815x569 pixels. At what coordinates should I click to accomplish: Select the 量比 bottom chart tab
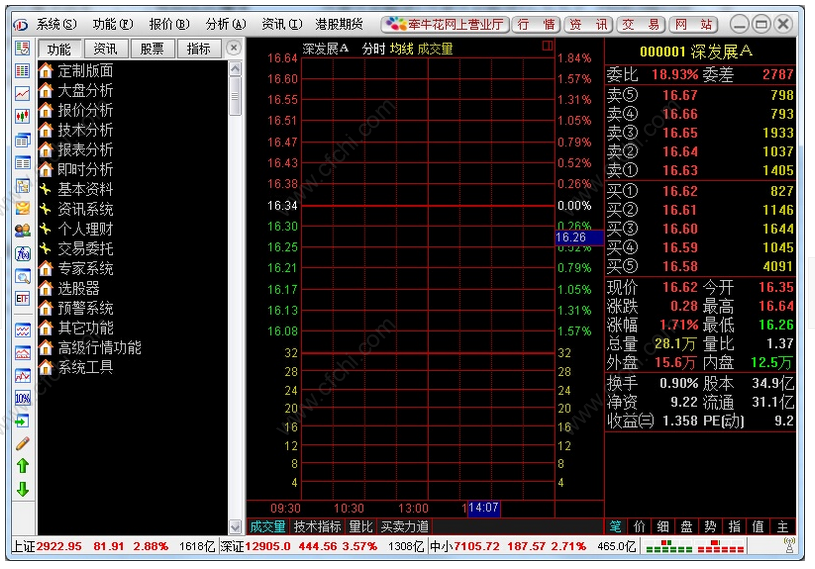pos(360,526)
